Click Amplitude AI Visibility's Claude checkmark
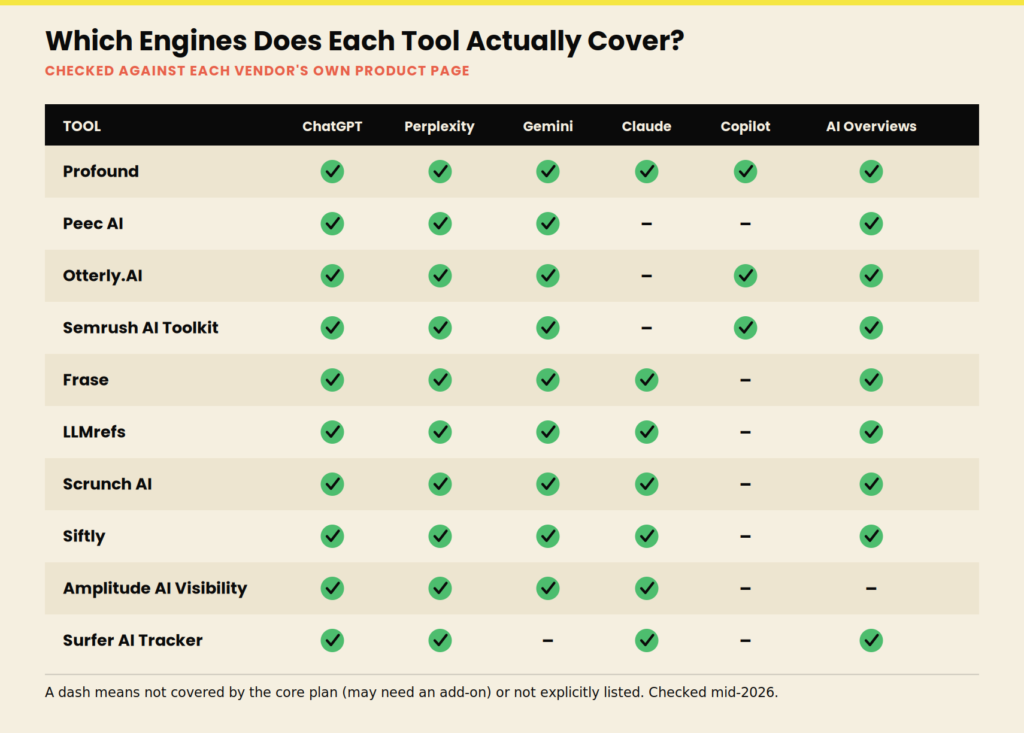The image size is (1024, 733). pos(647,588)
